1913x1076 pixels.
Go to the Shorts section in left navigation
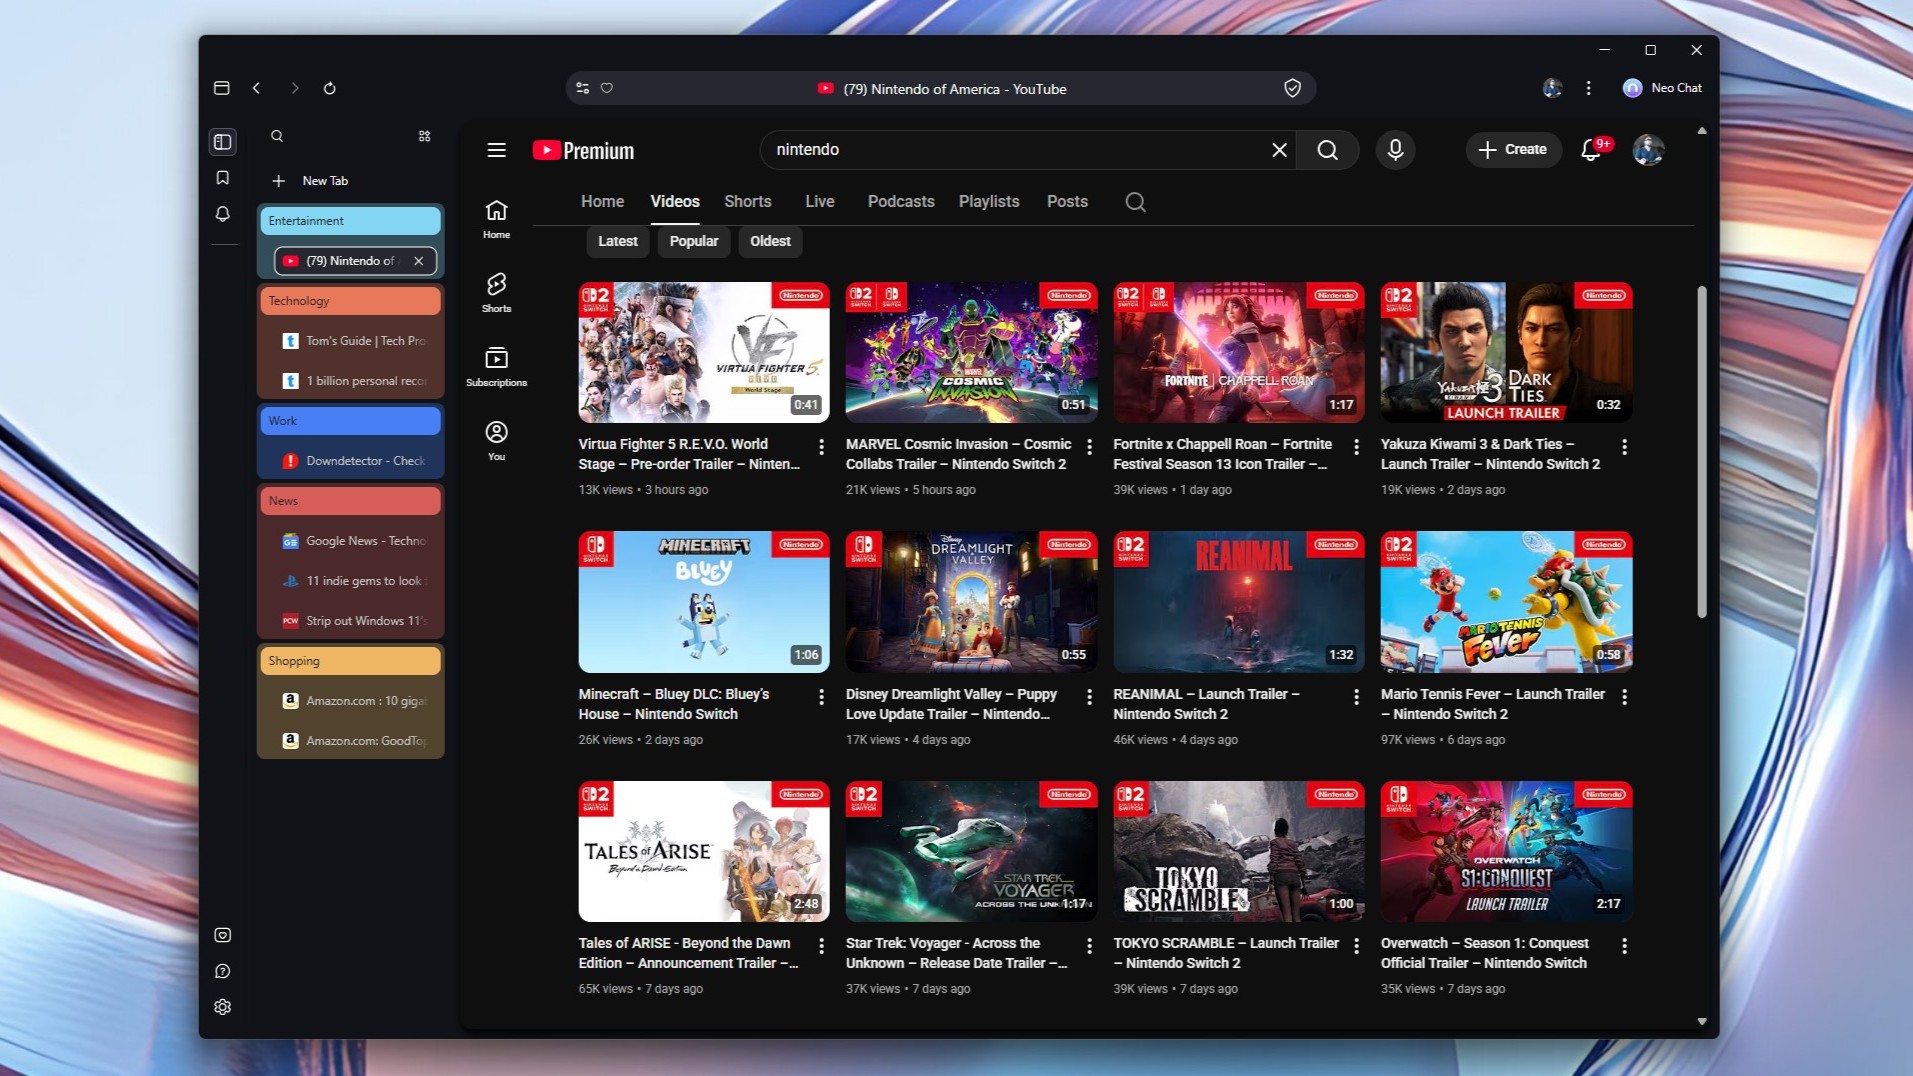point(496,291)
